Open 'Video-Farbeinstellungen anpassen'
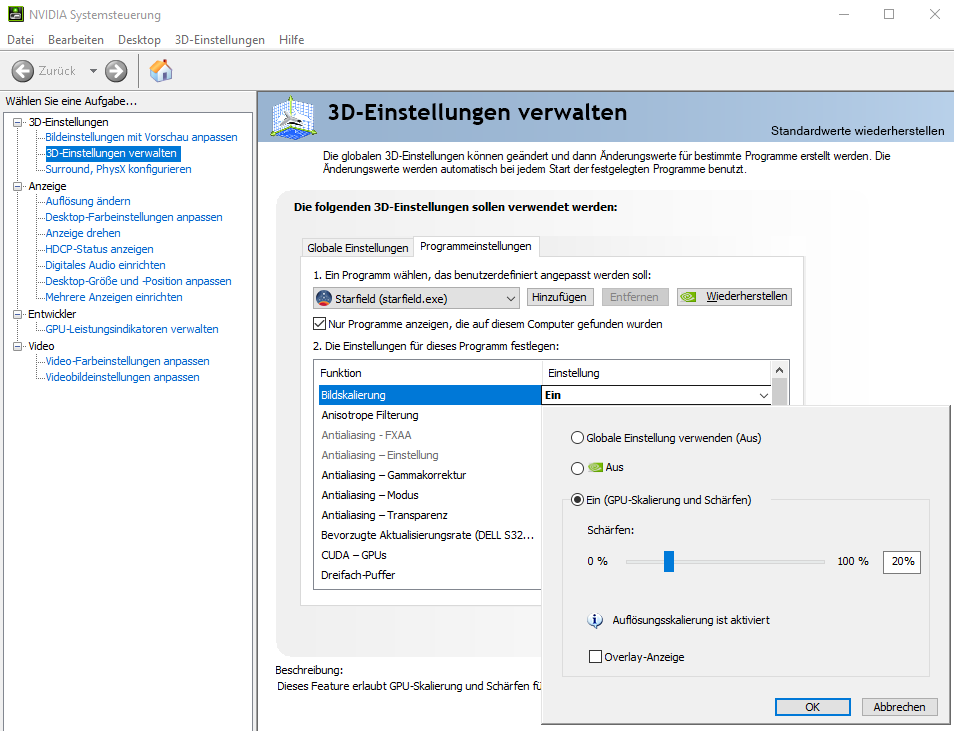The width and height of the screenshot is (954, 731). [127, 361]
